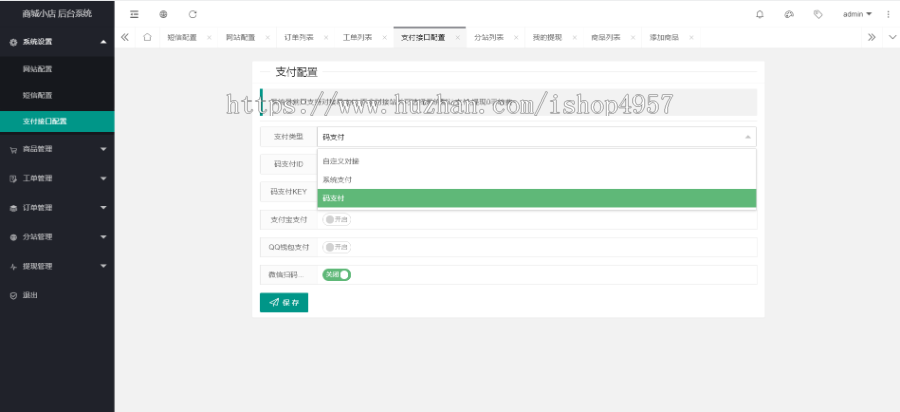Expand the 订单管理 sidebar group
Viewport: 900px width, 412px height.
point(103,208)
